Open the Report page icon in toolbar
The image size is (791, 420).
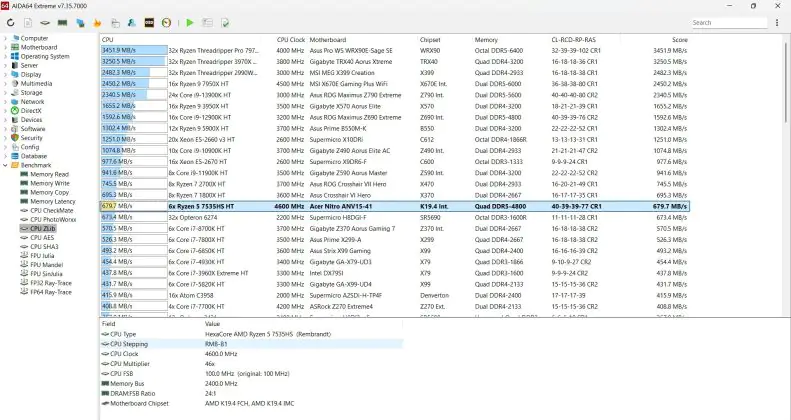28,23
